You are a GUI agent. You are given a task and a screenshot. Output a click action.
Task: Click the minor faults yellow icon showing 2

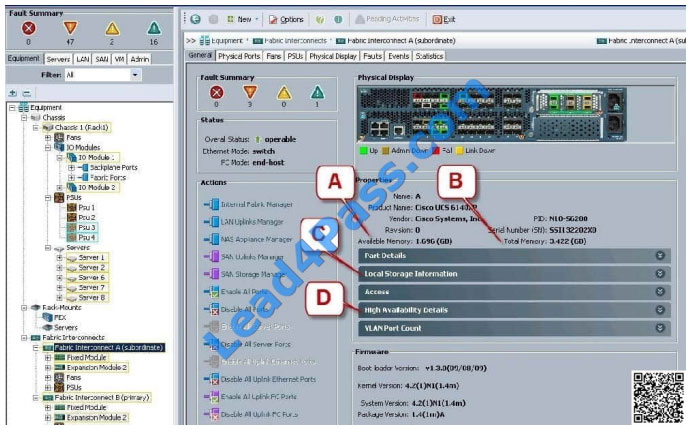(x=112, y=29)
